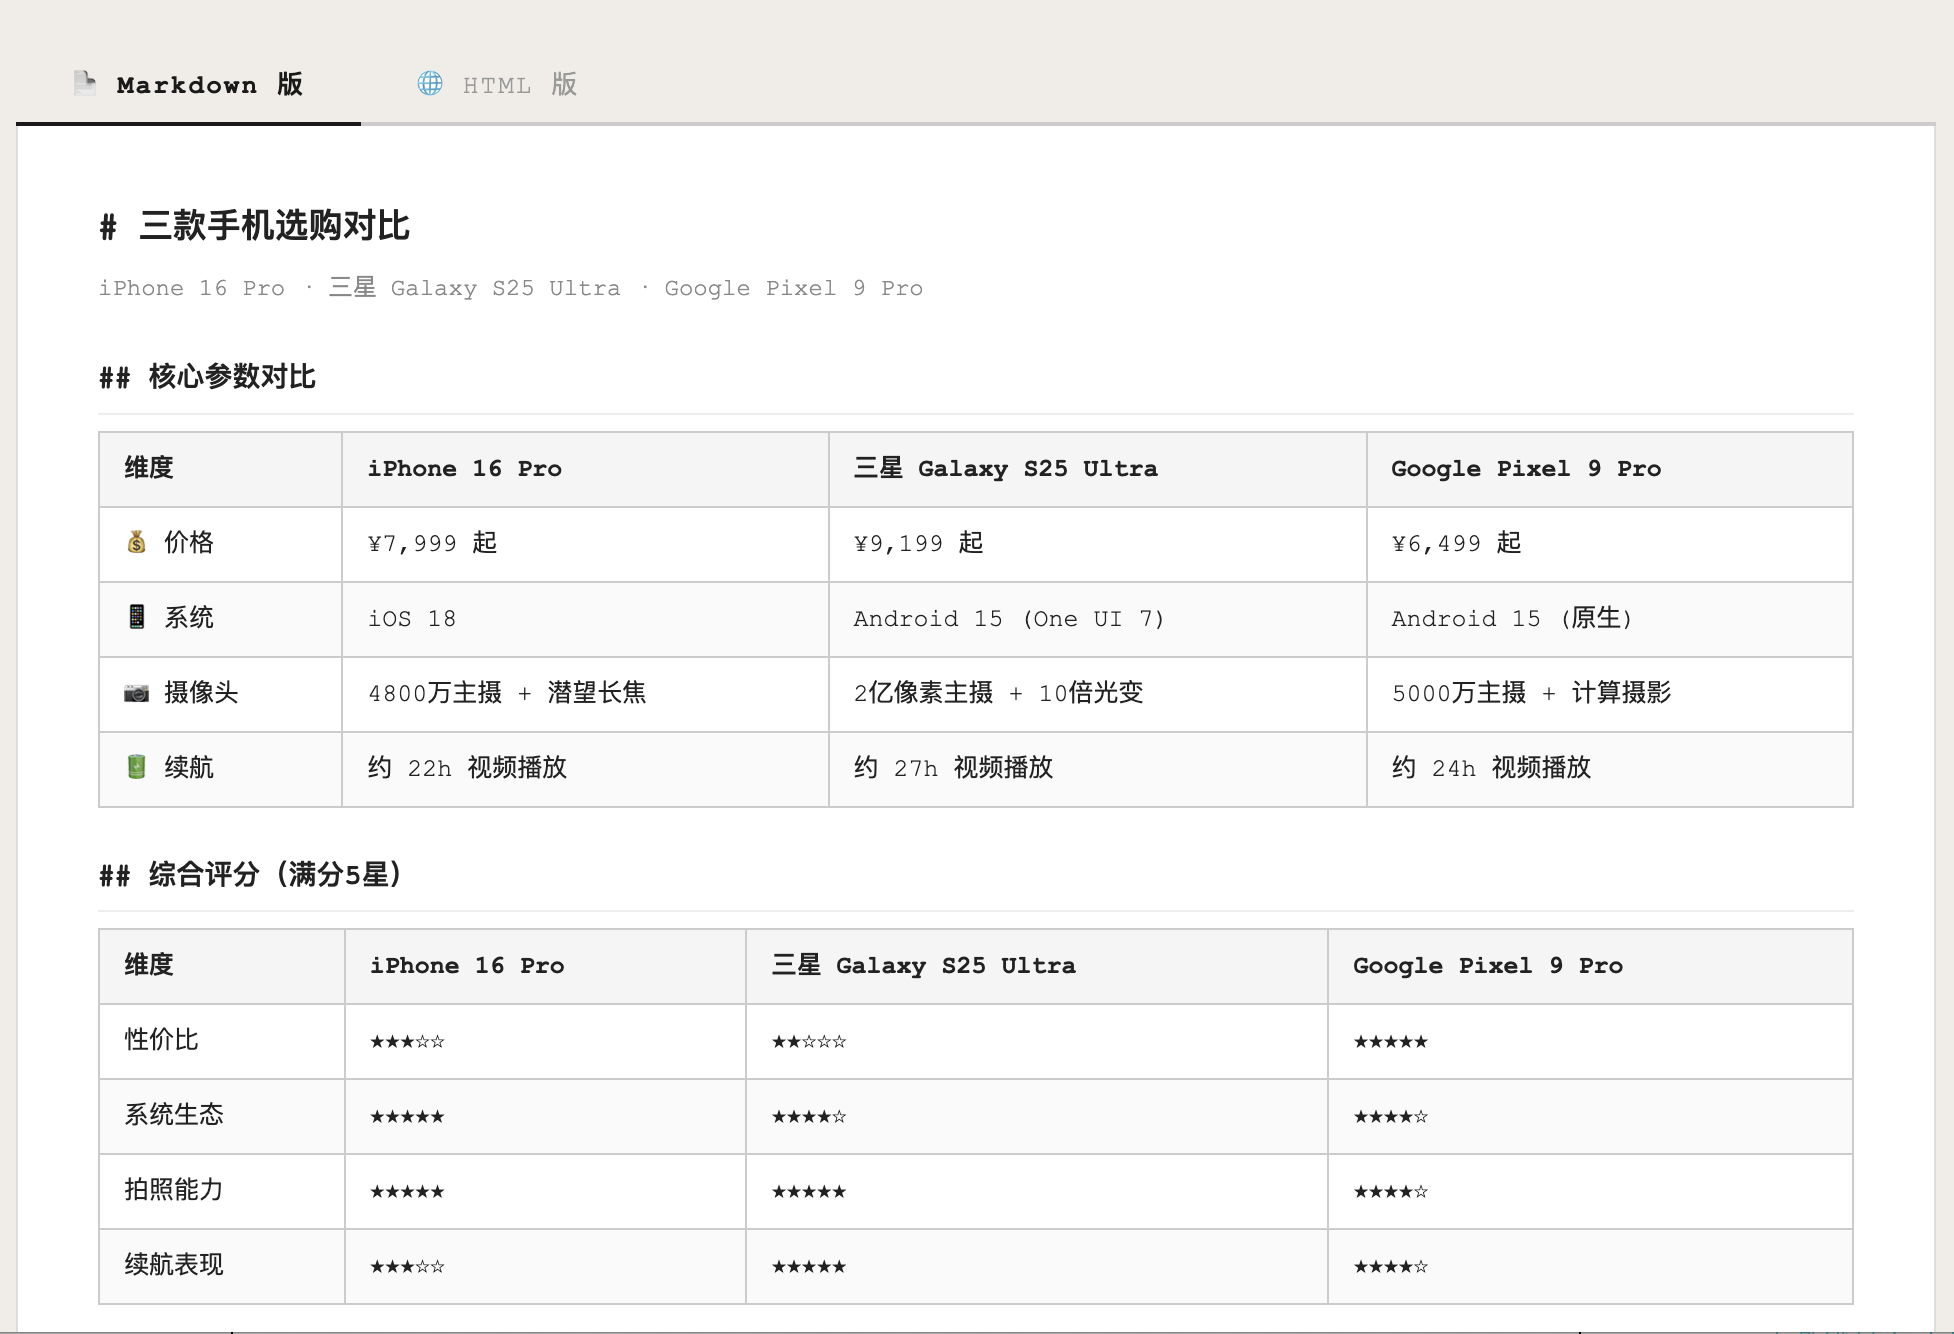Click the 系统生态 row label
The height and width of the screenshot is (1334, 1954).
click(x=174, y=1115)
